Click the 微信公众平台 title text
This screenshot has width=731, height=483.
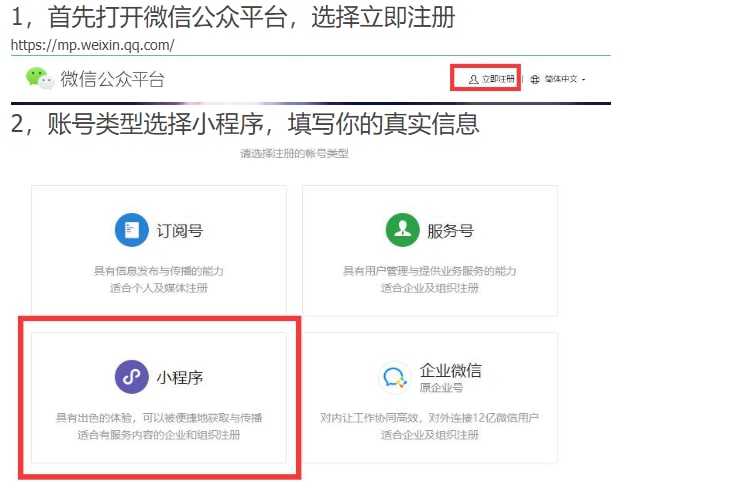pos(112,79)
